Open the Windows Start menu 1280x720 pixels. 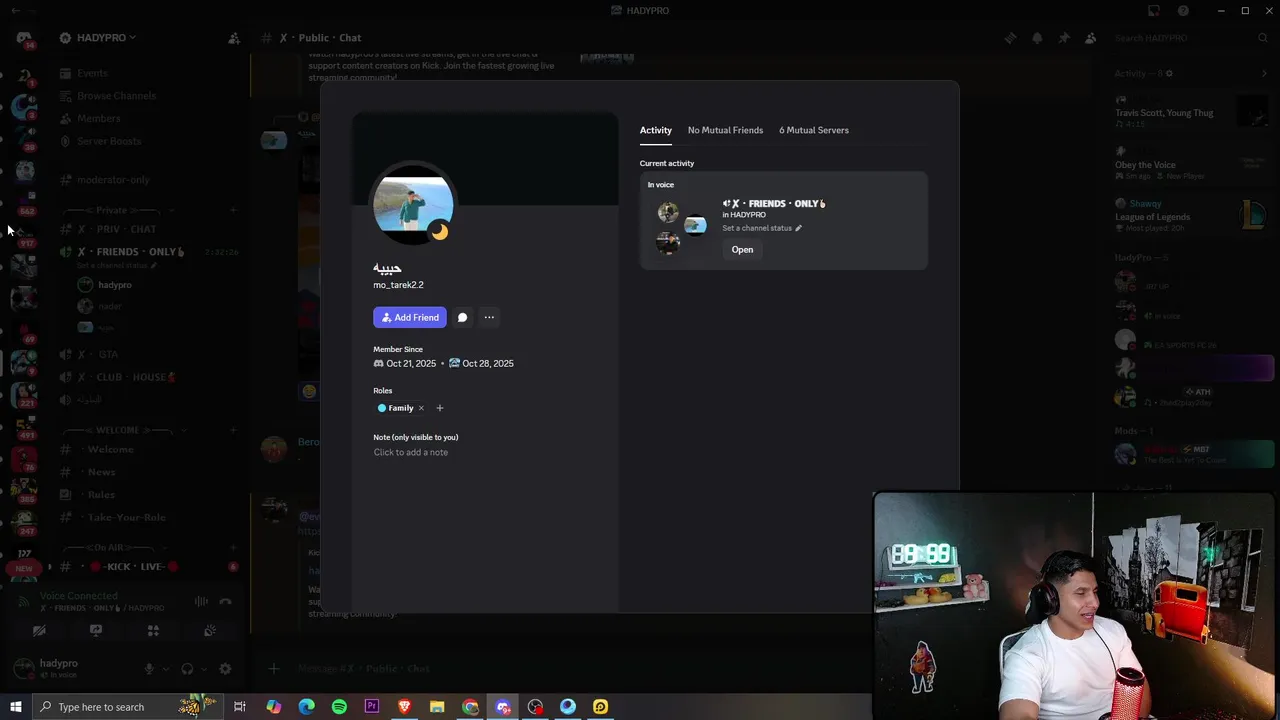[15, 707]
